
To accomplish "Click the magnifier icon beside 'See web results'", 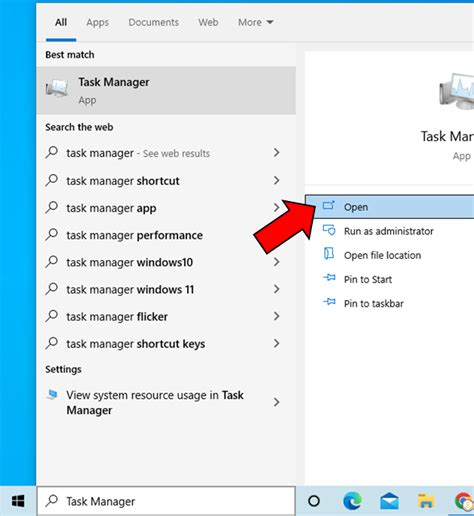I will 52,152.
